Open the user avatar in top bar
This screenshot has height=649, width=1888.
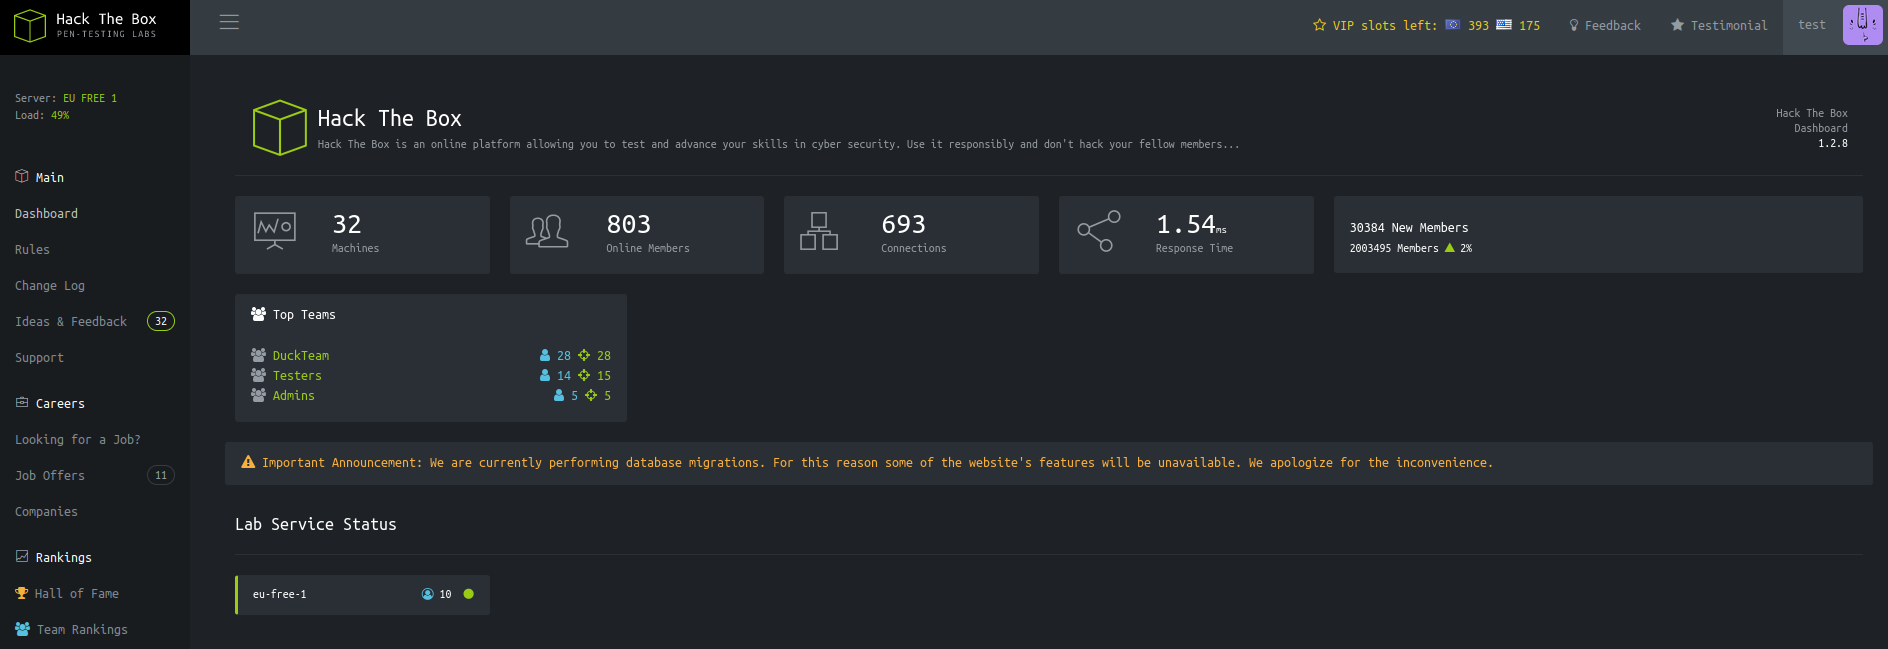point(1862,25)
